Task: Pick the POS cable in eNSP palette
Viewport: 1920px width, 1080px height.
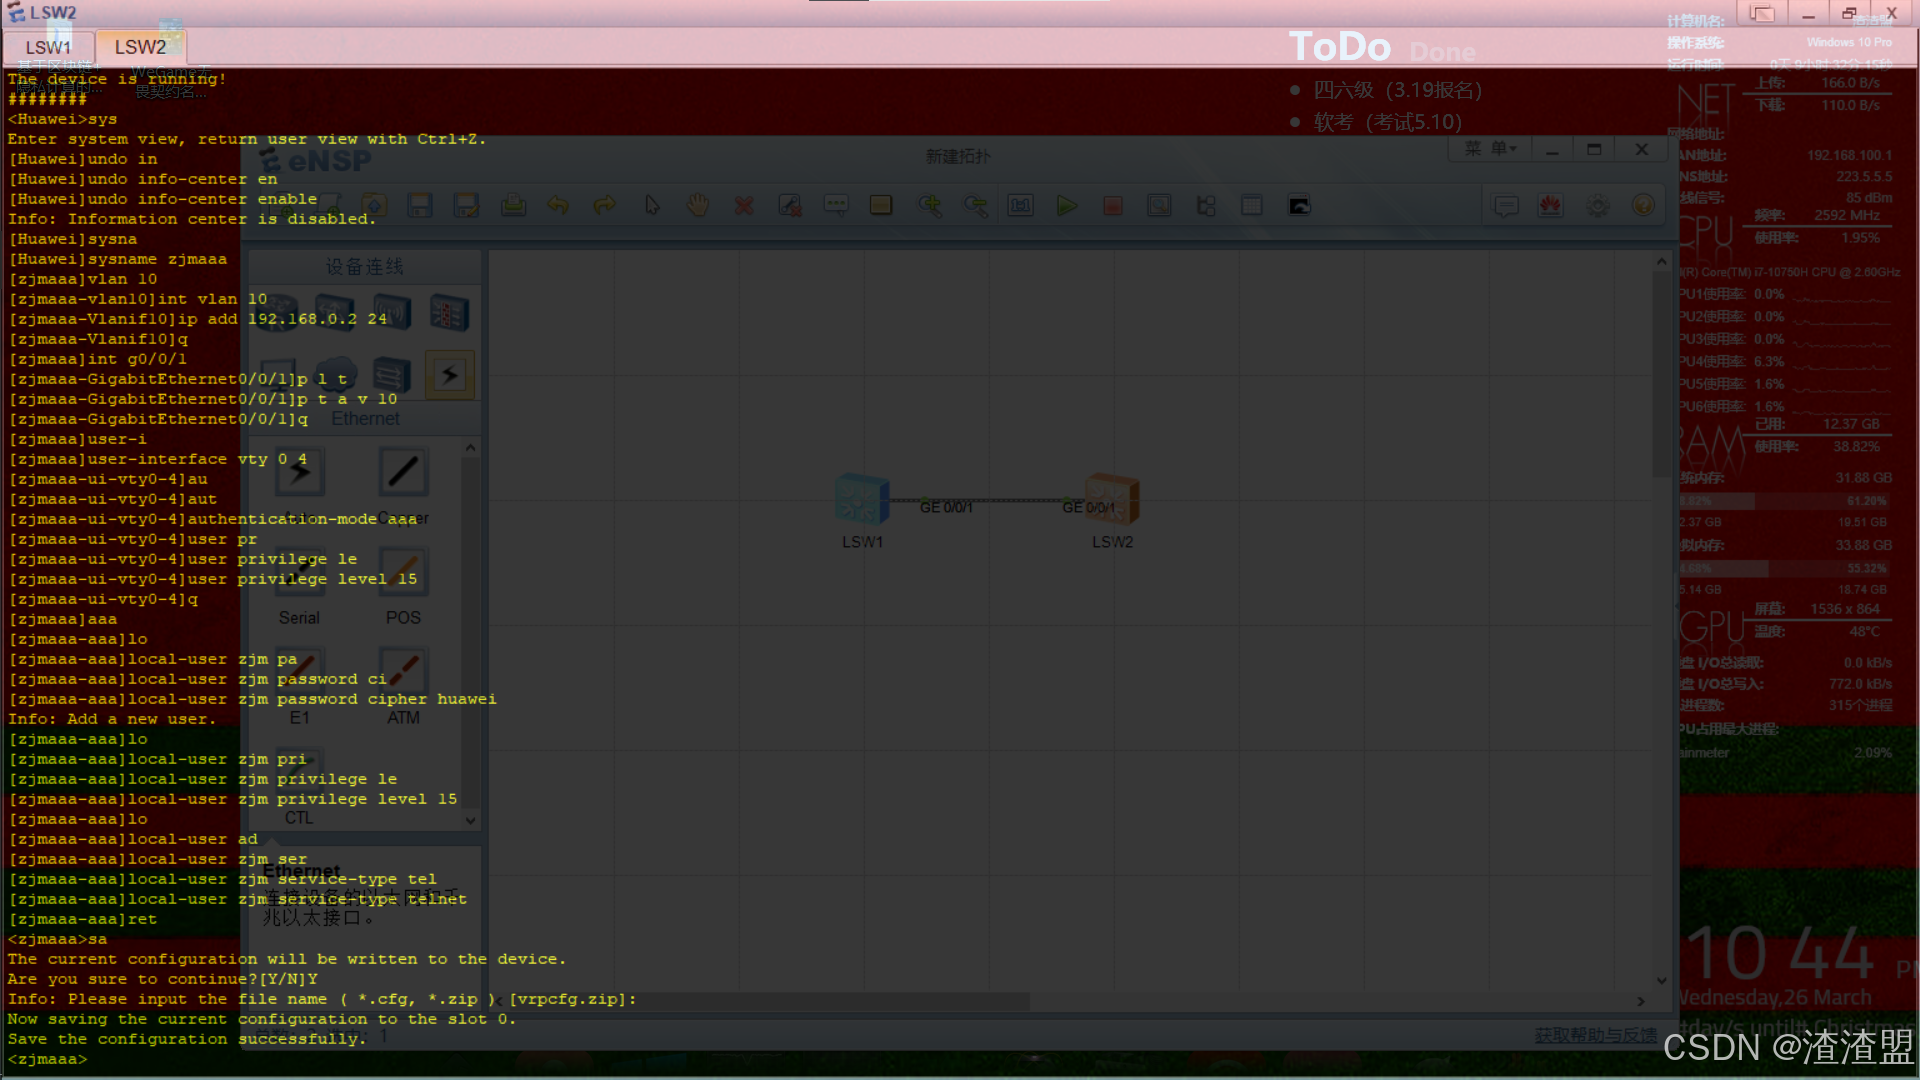Action: coord(403,572)
